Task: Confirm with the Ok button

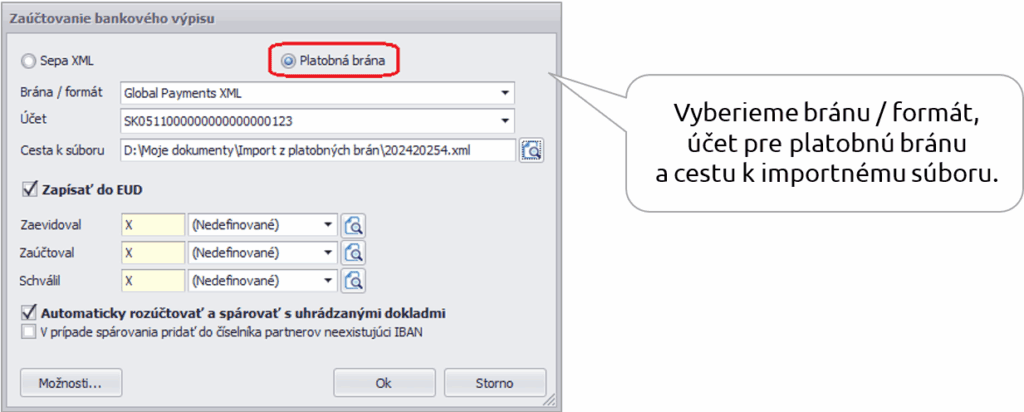Action: pos(384,382)
